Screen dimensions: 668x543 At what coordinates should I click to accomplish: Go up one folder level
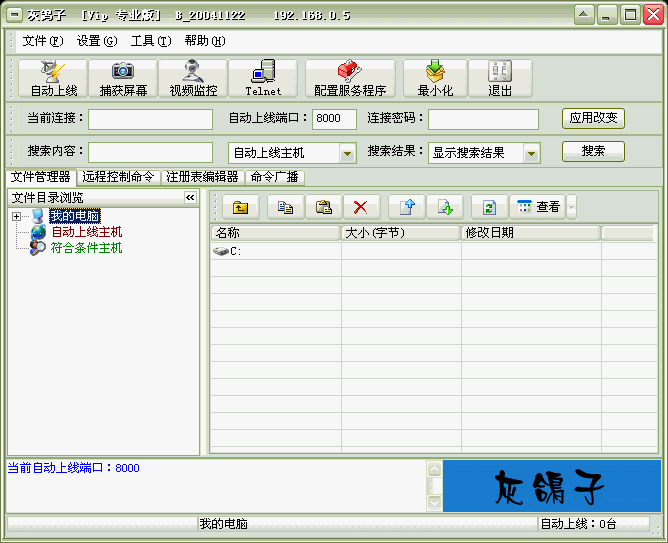click(x=240, y=207)
